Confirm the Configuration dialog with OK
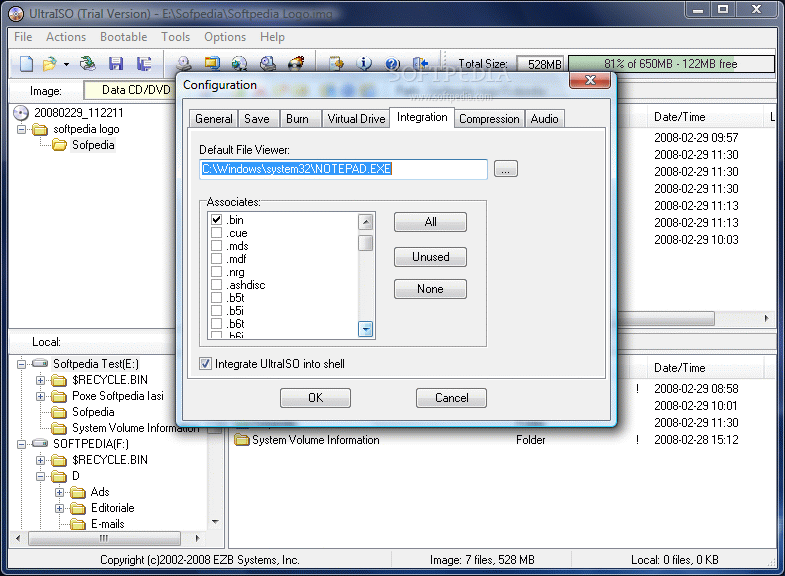The height and width of the screenshot is (576, 785). coord(315,398)
